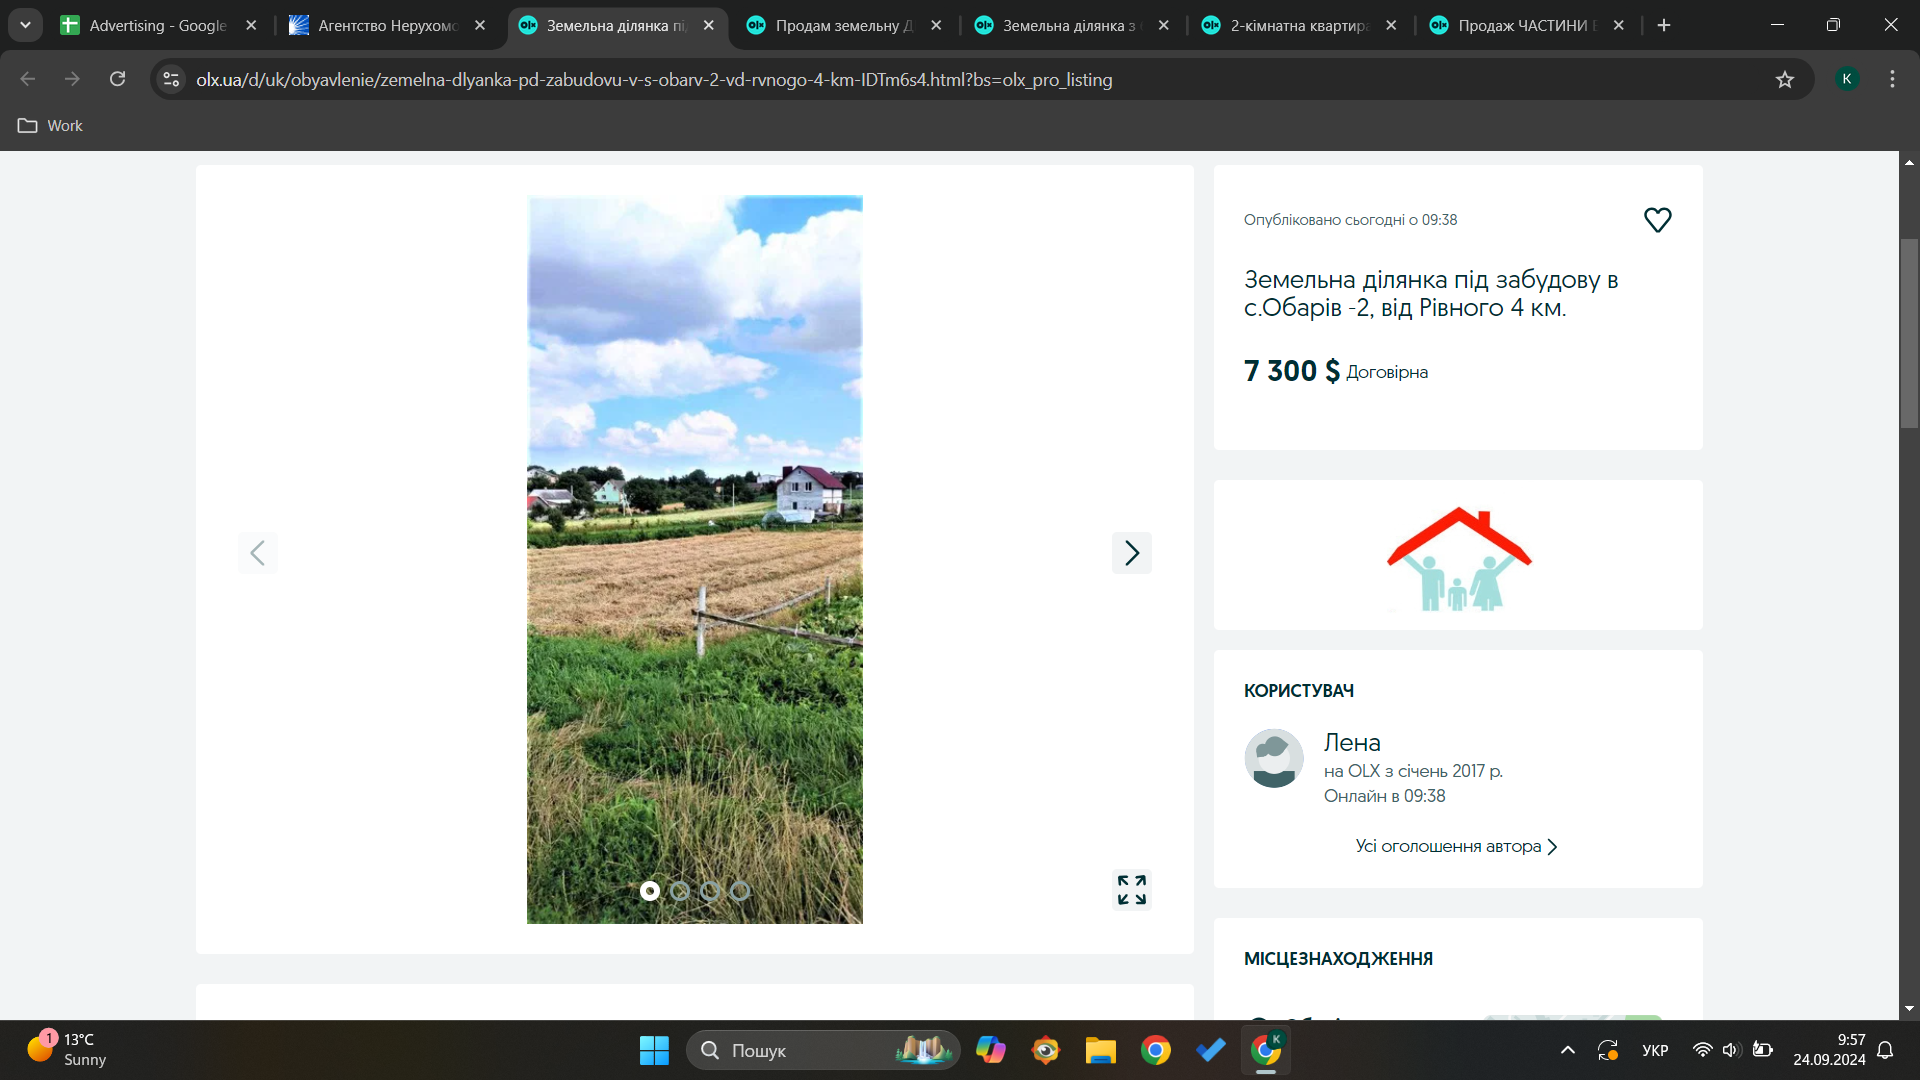The width and height of the screenshot is (1920, 1080).
Task: Open Усі оголошення автора link
Action: [x=1456, y=846]
